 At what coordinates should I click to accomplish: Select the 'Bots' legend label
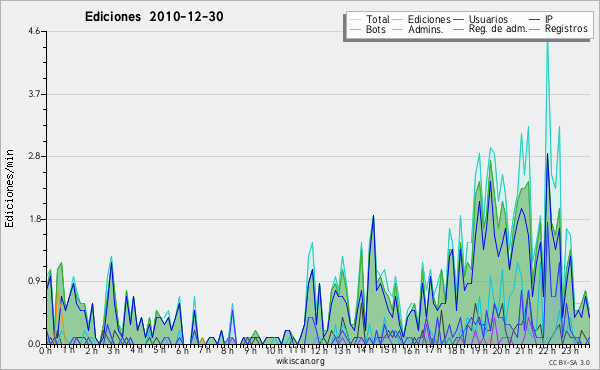click(376, 29)
